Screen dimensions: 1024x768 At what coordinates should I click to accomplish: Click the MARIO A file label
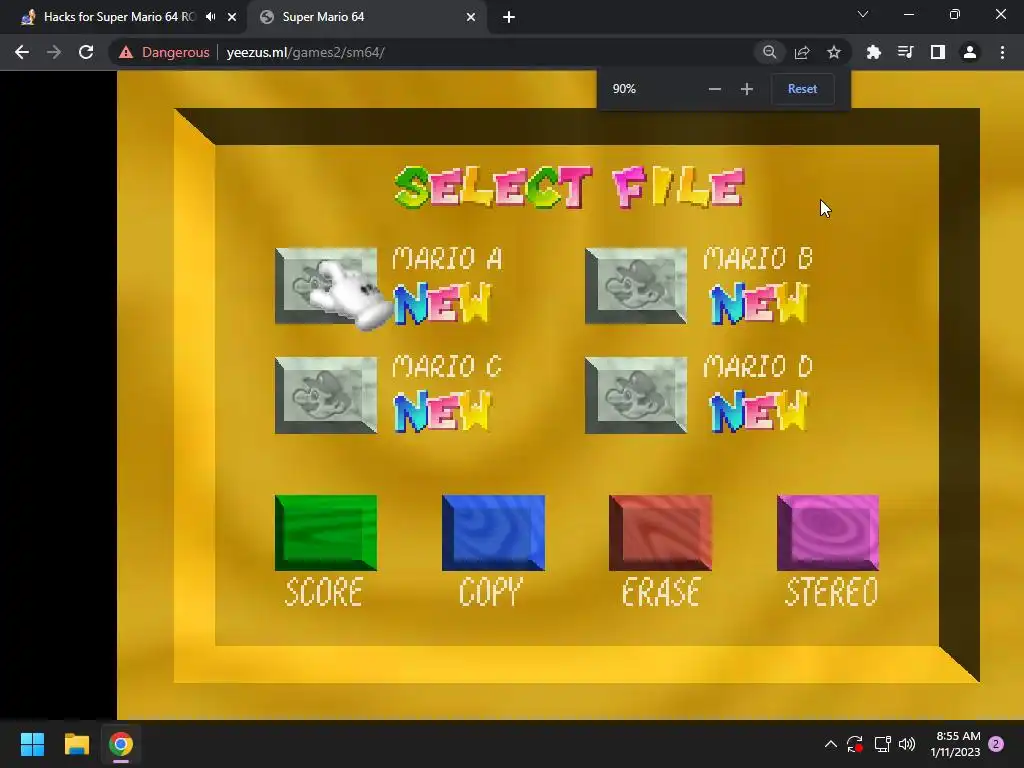[x=447, y=259]
